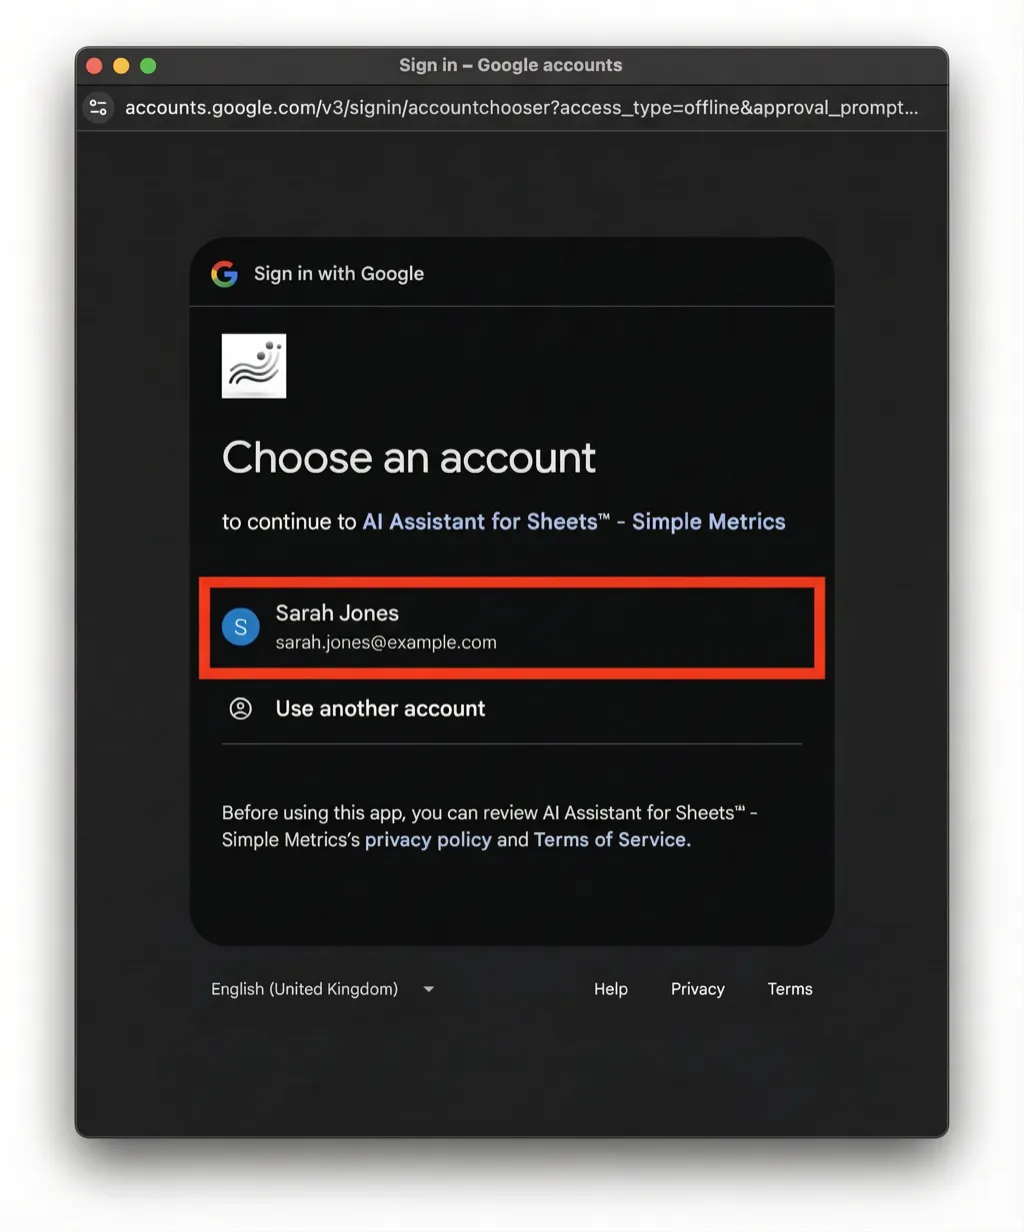Click the Sign in with Google header icon
1024x1232 pixels.
click(224, 273)
